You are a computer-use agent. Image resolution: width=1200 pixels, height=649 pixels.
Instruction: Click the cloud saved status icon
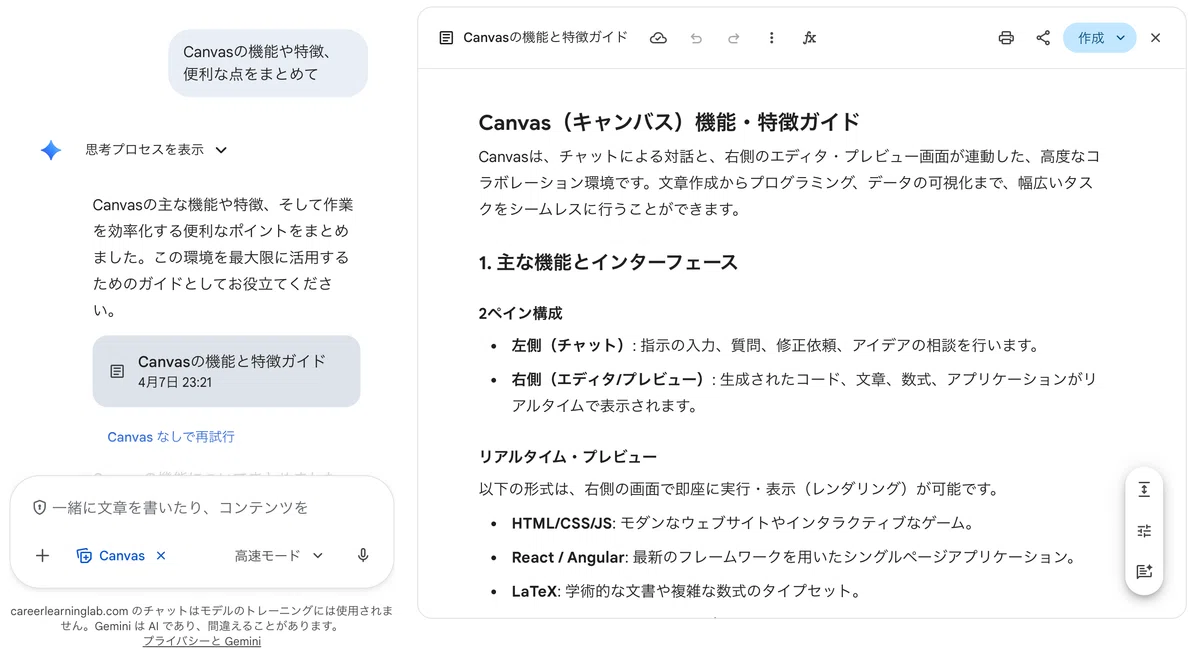tap(658, 38)
